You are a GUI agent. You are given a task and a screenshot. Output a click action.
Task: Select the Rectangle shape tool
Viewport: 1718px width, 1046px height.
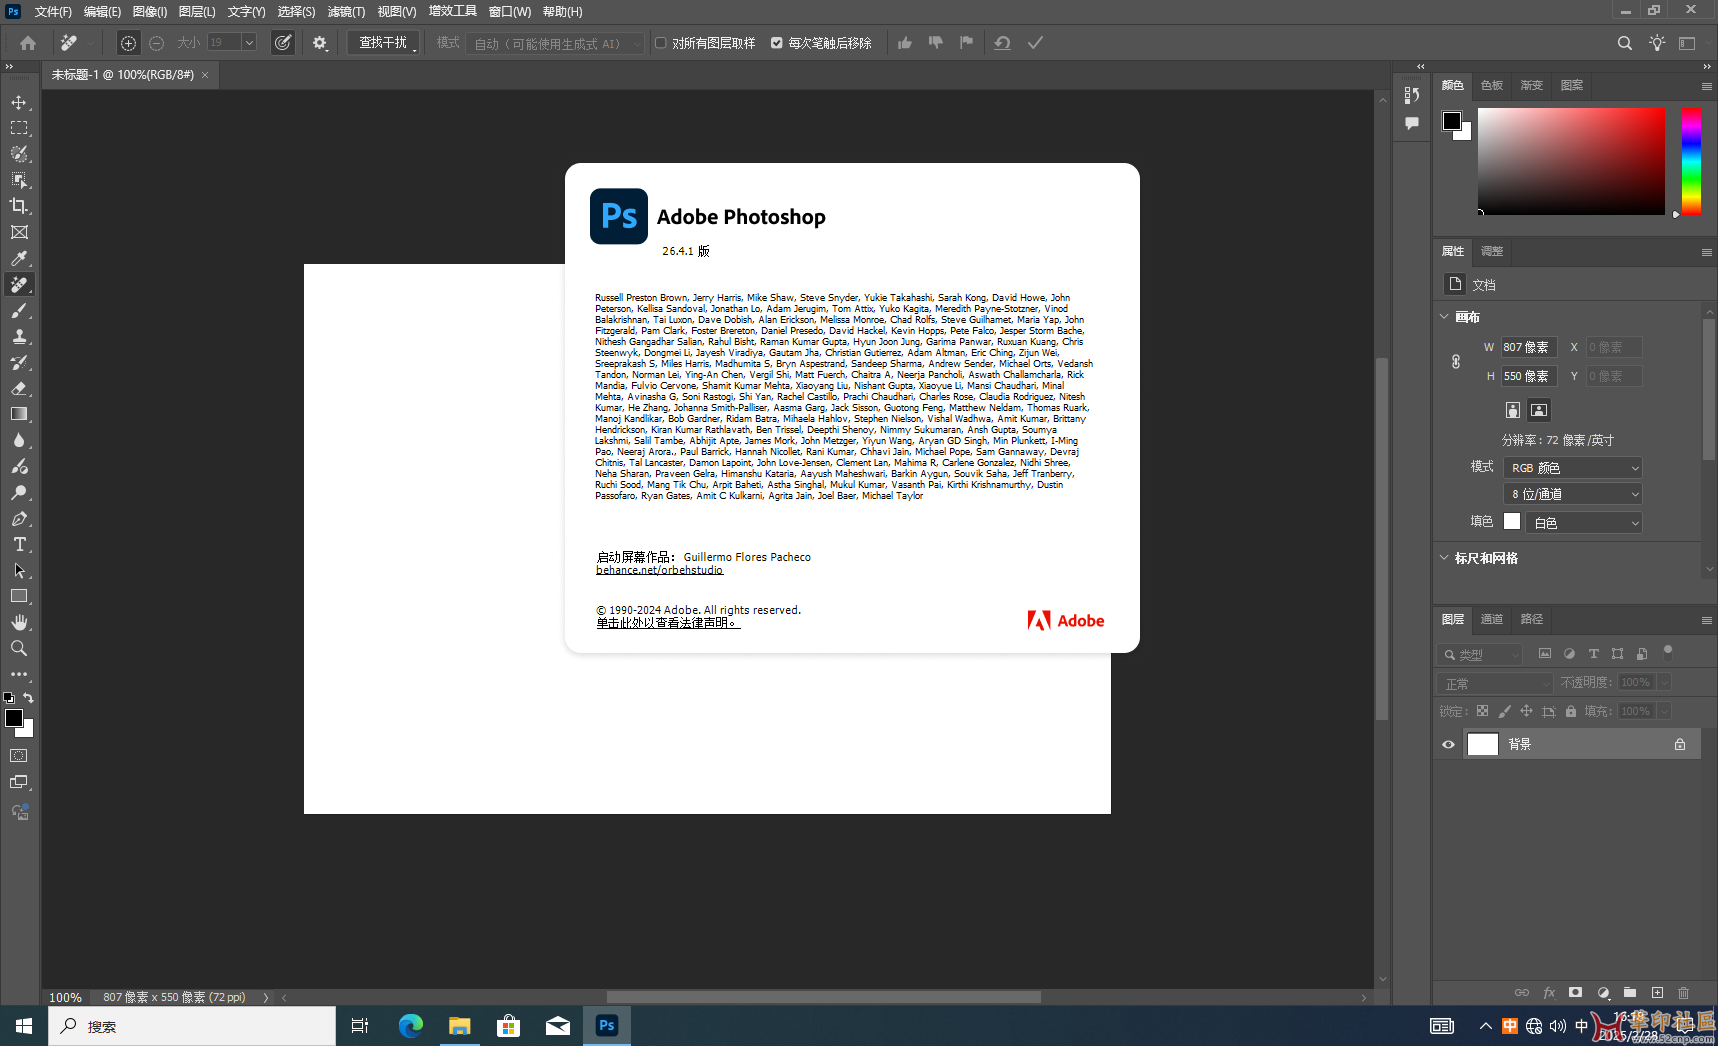click(19, 596)
